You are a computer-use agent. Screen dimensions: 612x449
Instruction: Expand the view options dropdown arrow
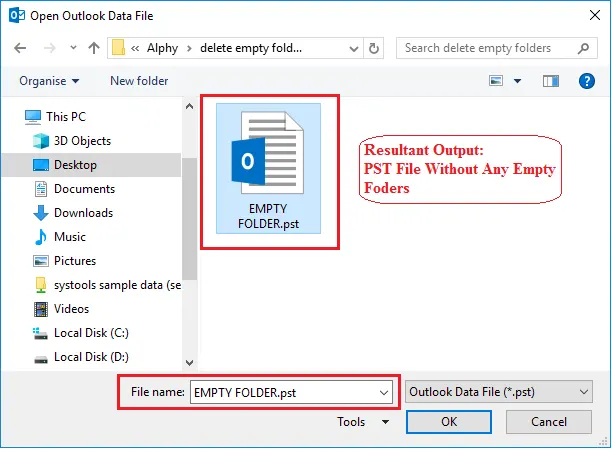click(x=517, y=81)
